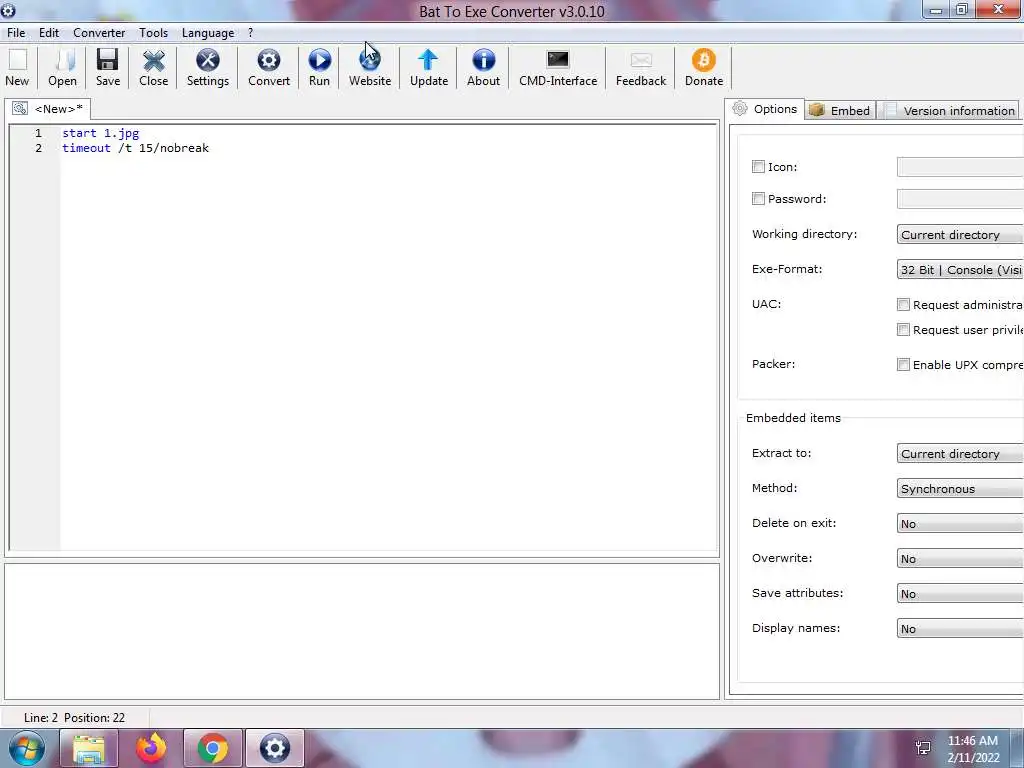The image size is (1024, 768).
Task: Open the Method Synchronous dropdown
Action: (x=960, y=488)
